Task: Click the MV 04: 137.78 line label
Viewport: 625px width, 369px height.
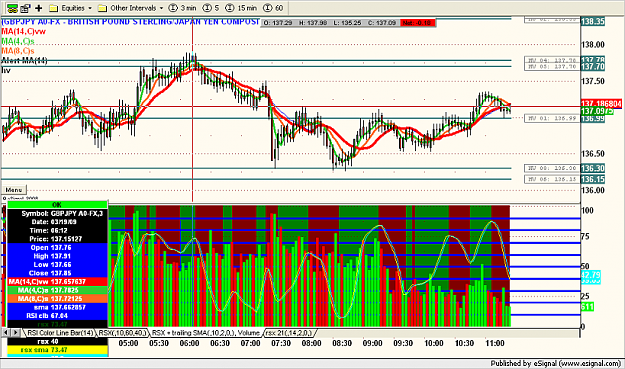Action: pyautogui.click(x=552, y=60)
